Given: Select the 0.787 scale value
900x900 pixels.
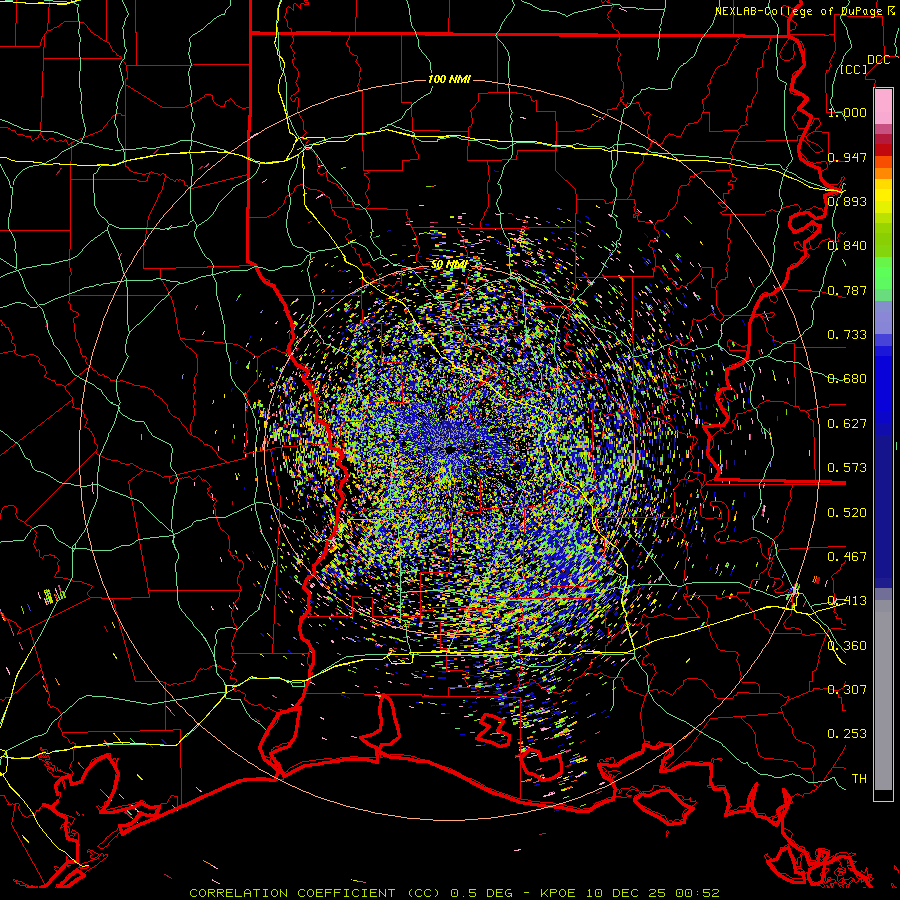Looking at the screenshot, I should [847, 290].
